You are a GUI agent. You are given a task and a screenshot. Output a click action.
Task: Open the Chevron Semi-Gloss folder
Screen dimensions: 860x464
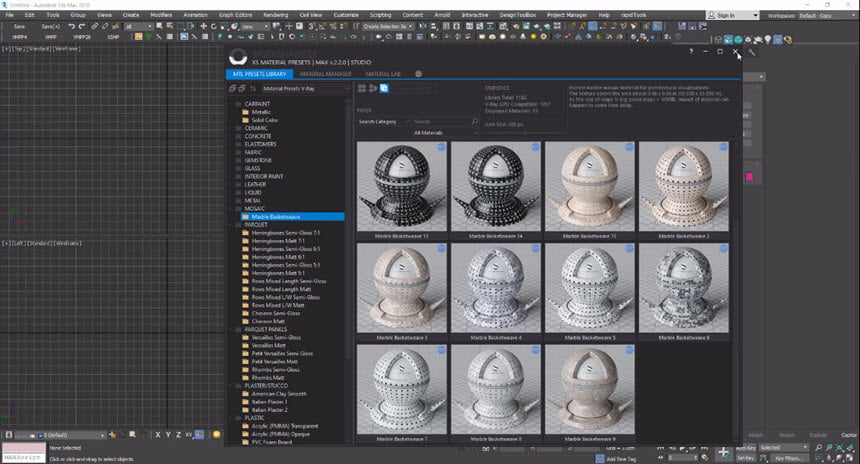pyautogui.click(x=276, y=313)
